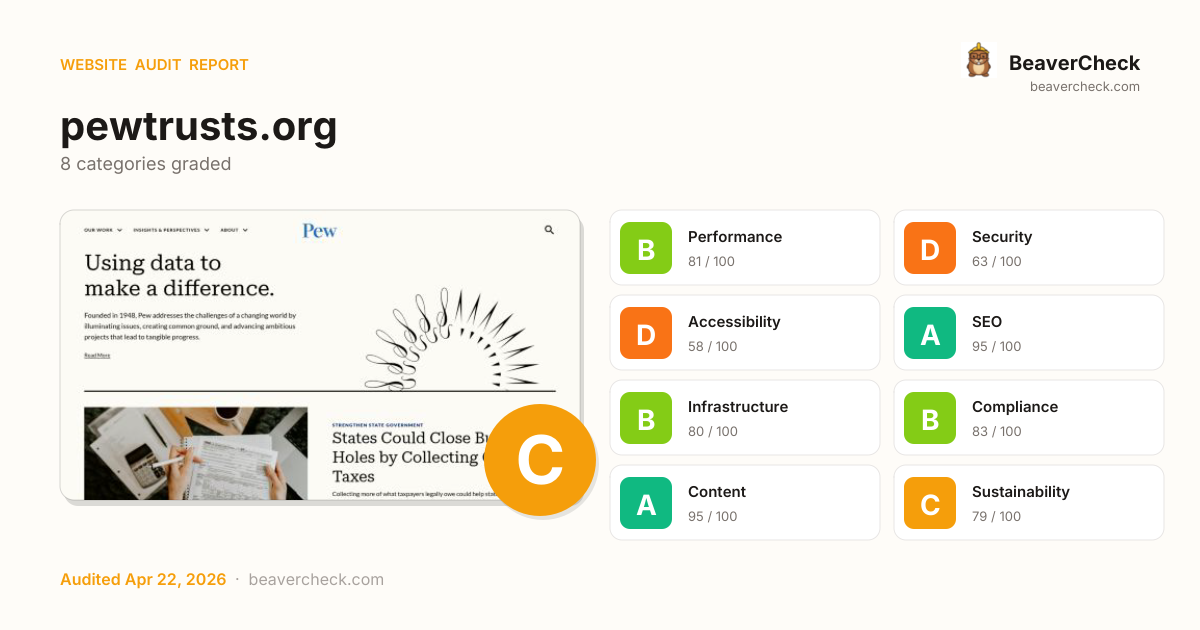Expand the Our Work menu in preview
This screenshot has width=1200, height=630.
click(103, 230)
